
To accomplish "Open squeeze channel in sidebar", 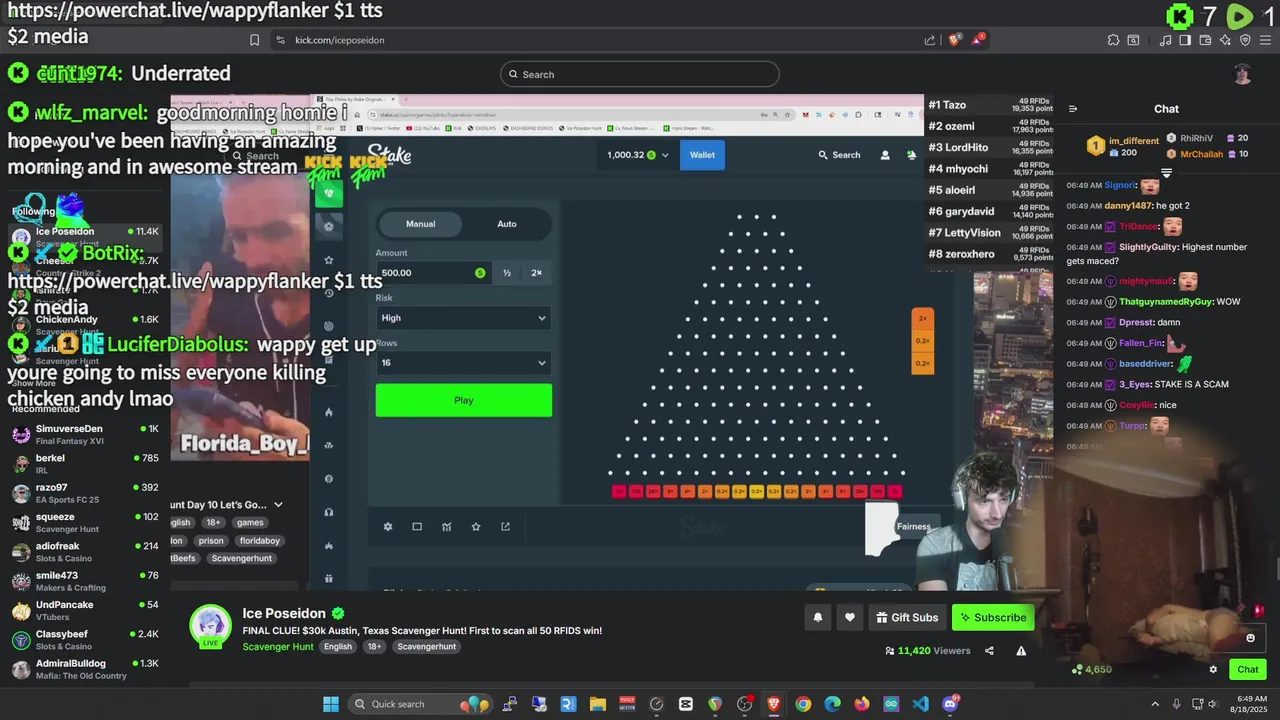I will point(85,523).
